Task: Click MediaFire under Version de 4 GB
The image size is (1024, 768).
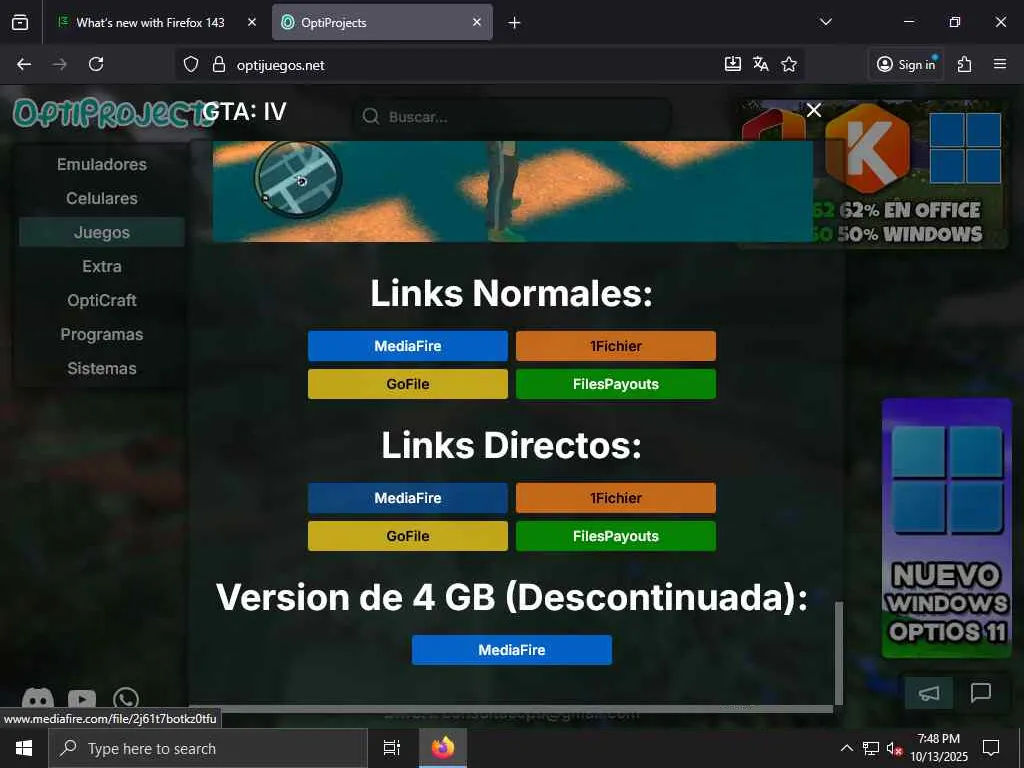Action: (512, 650)
